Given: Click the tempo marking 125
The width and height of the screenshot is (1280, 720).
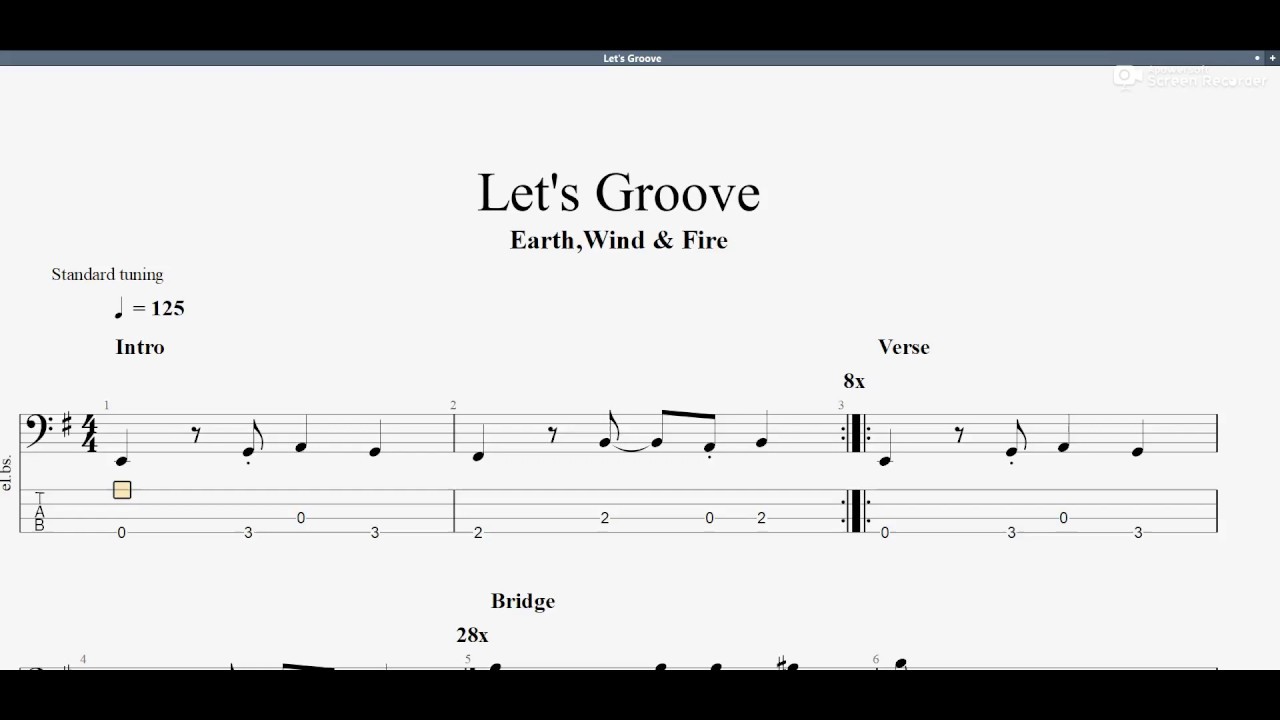Looking at the screenshot, I should click(x=150, y=308).
